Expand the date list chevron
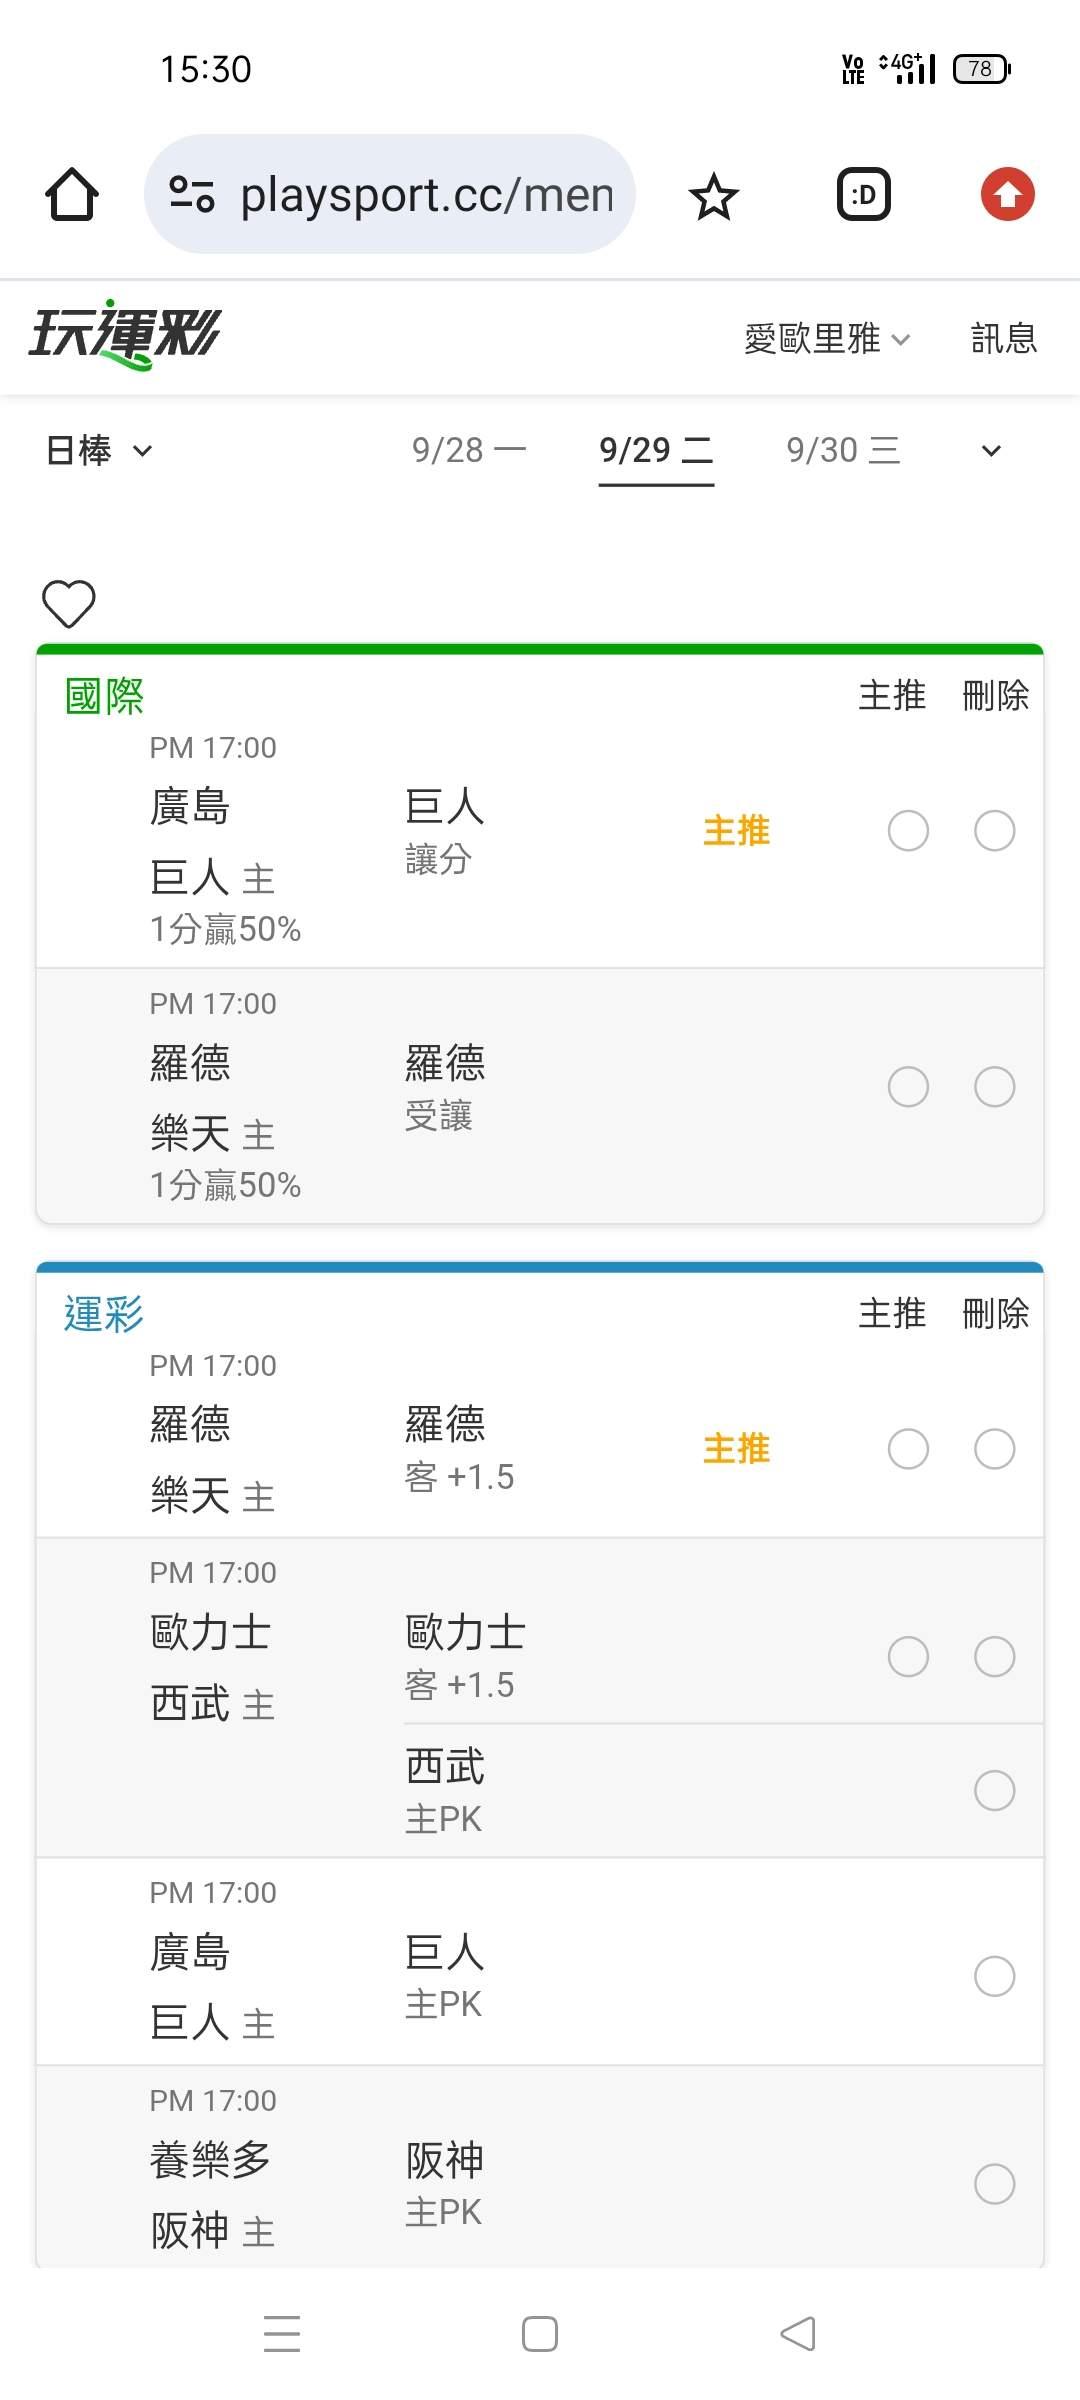The image size is (1080, 2400). click(x=991, y=451)
